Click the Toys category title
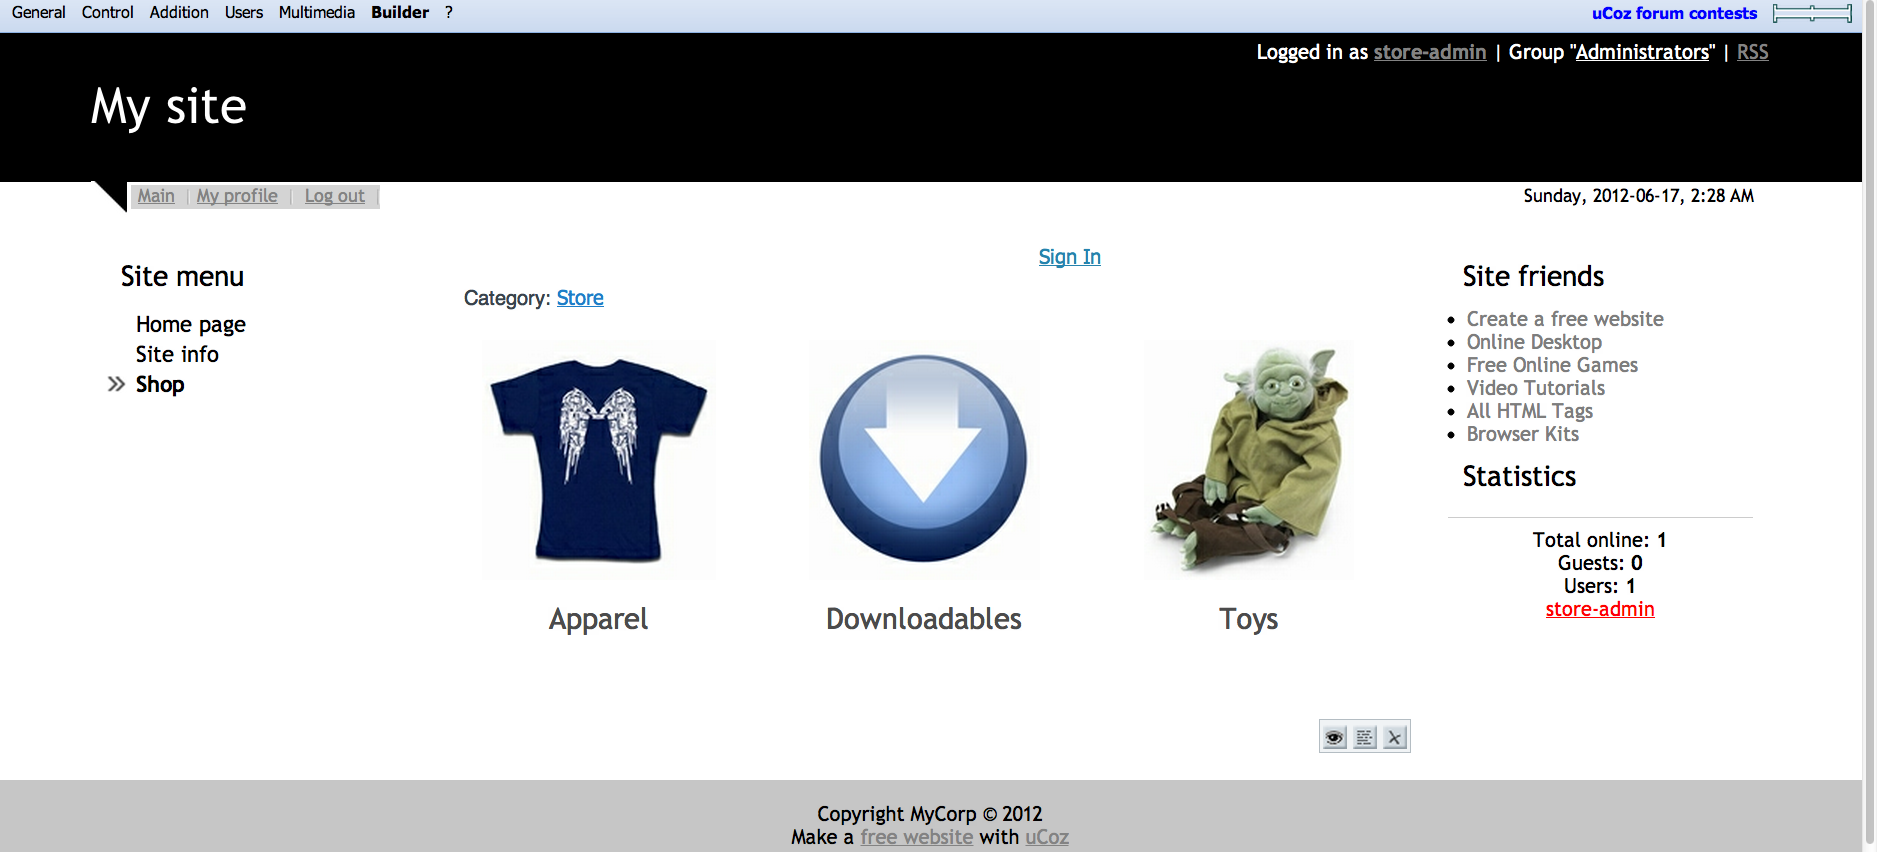Image resolution: width=1877 pixels, height=852 pixels. [x=1248, y=619]
